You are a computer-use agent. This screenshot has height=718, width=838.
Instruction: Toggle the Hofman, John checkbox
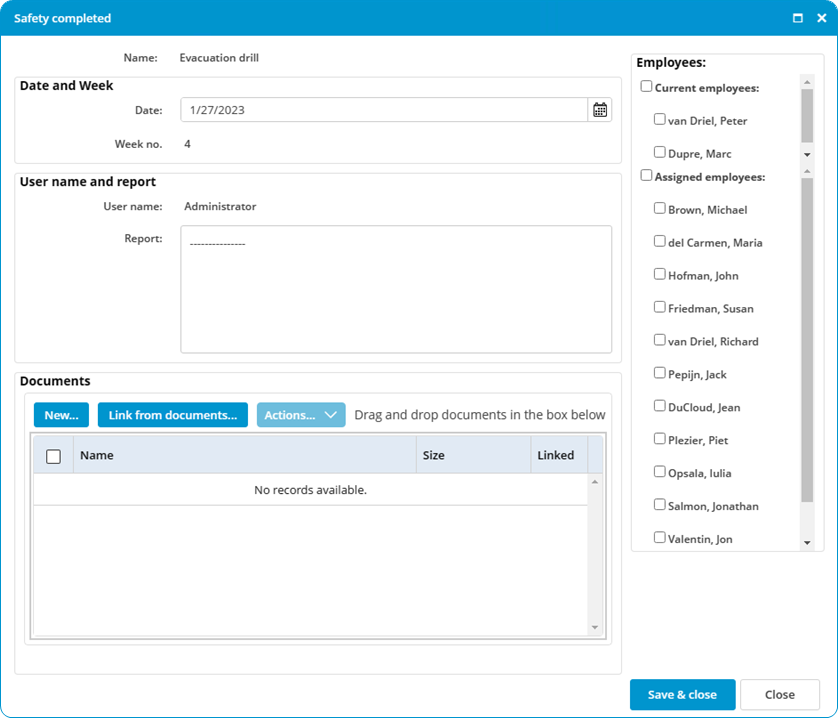coord(659,274)
